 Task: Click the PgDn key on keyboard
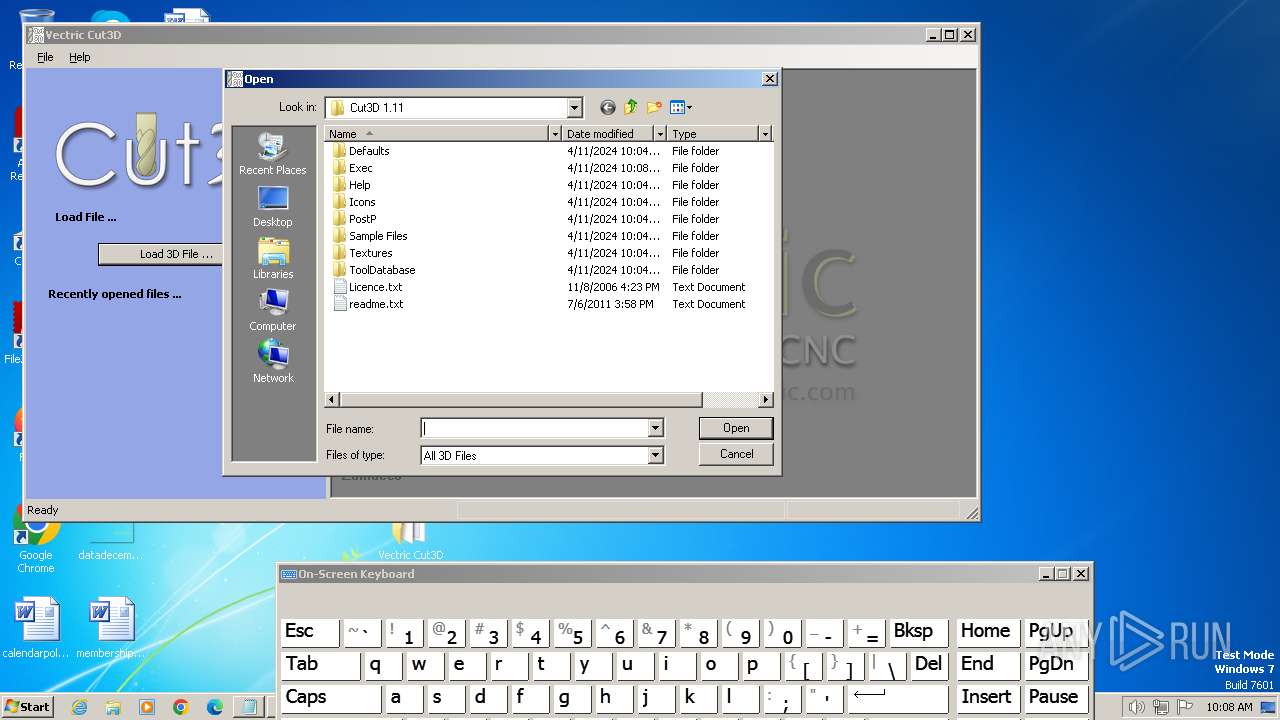coord(1055,664)
